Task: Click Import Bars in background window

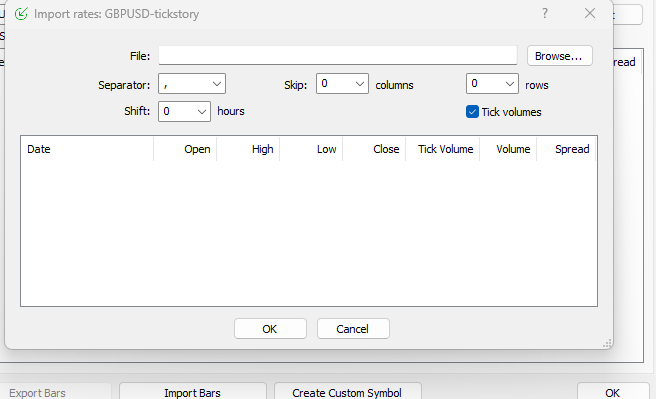Action: tap(192, 392)
